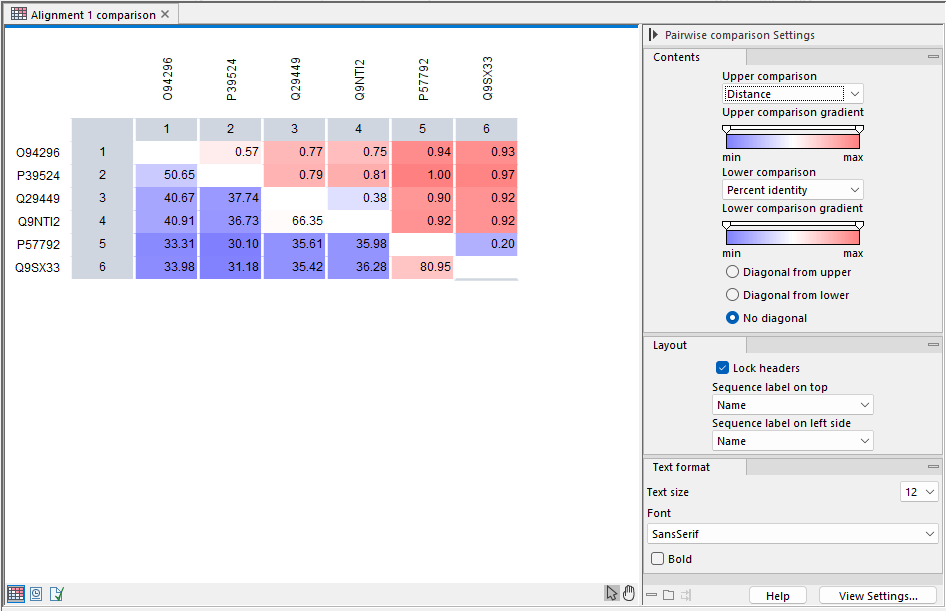The height and width of the screenshot is (611, 946).
Task: Collapse the Contents panel via its menu icon
Action: point(932,56)
